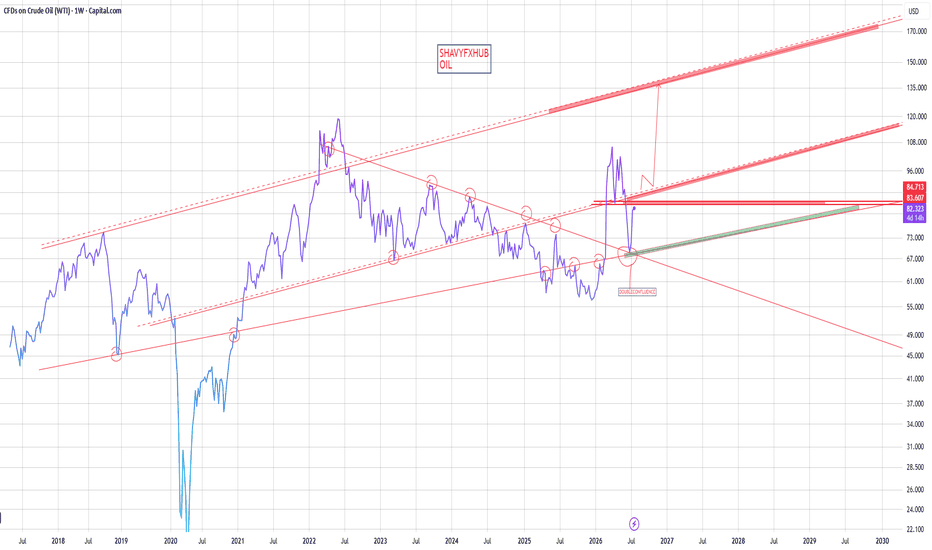This screenshot has height=550, width=932.
Task: Click the 2026 label on the time axis
Action: coord(596,542)
